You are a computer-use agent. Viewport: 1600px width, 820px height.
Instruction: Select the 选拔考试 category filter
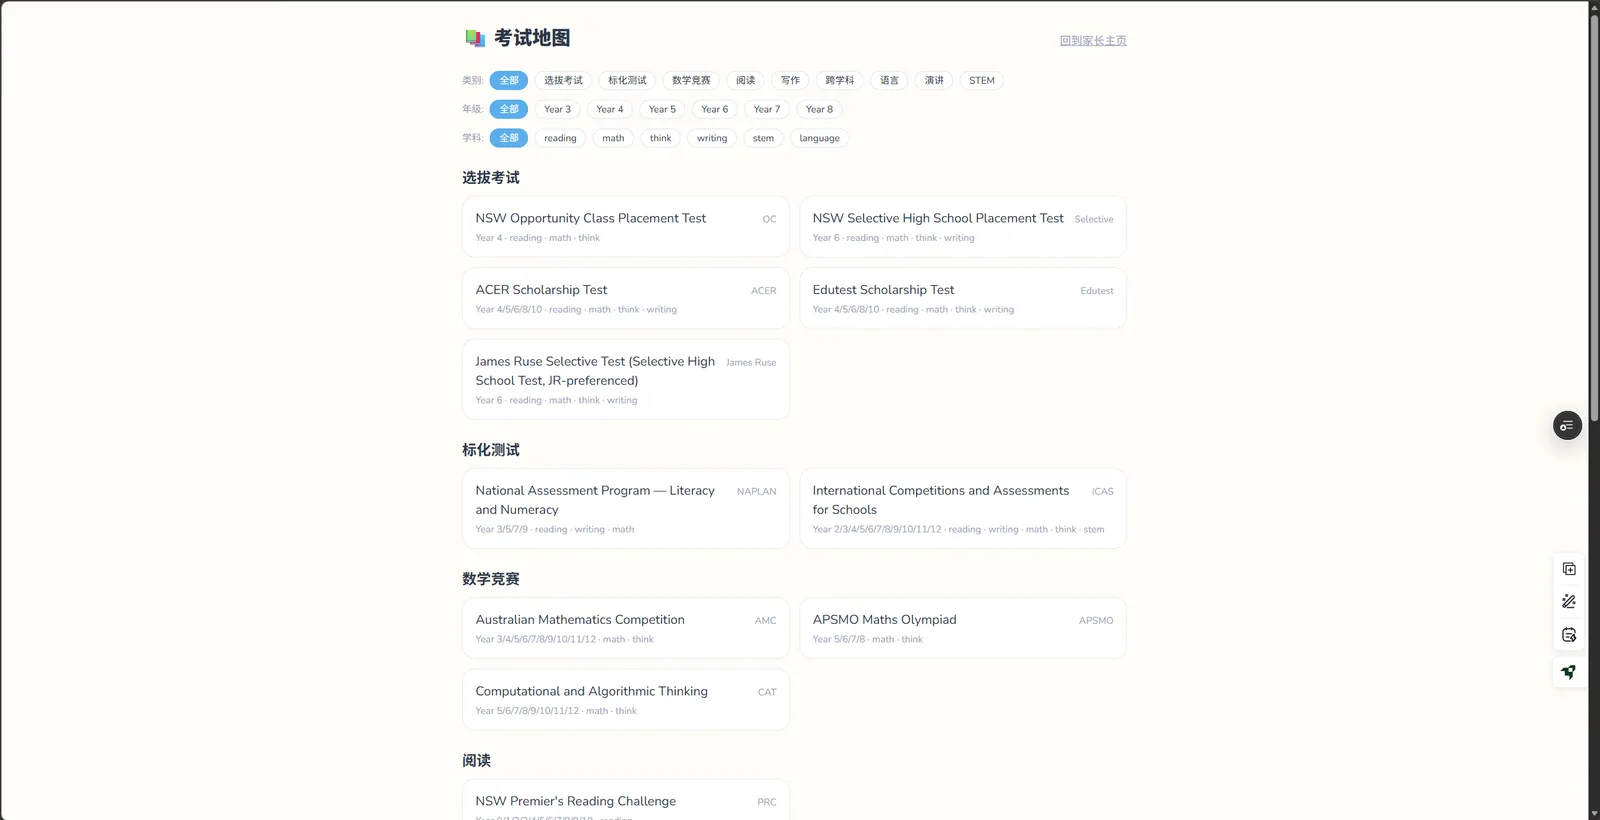pos(563,81)
